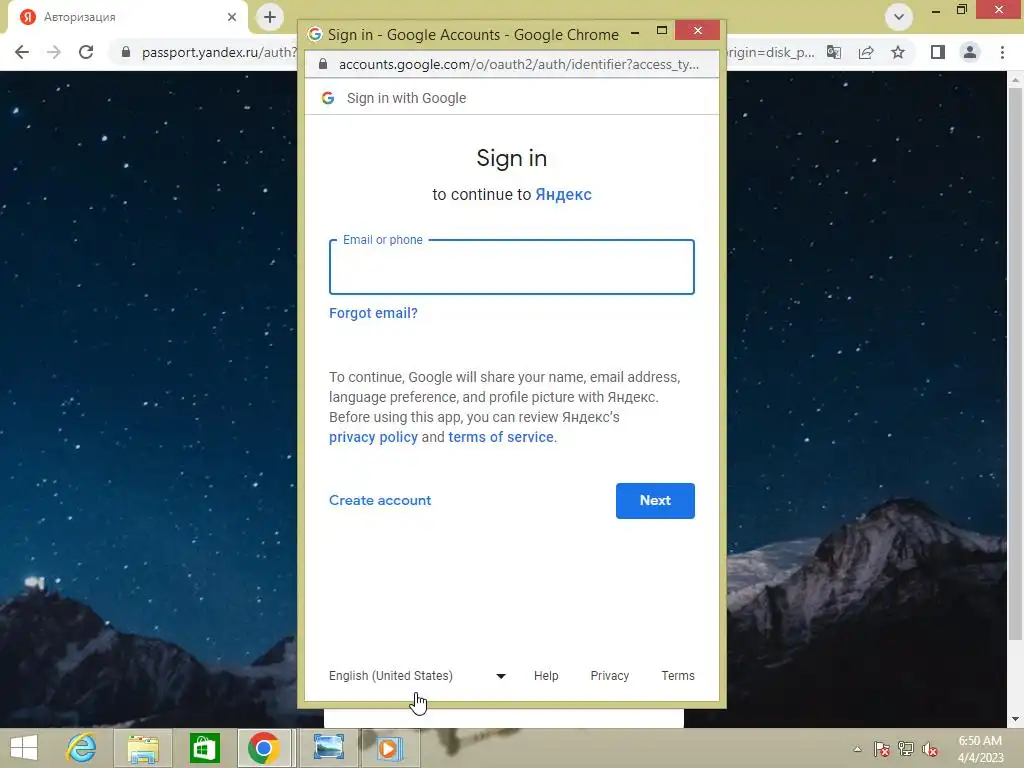
Task: Open the terms of service link
Action: click(501, 437)
